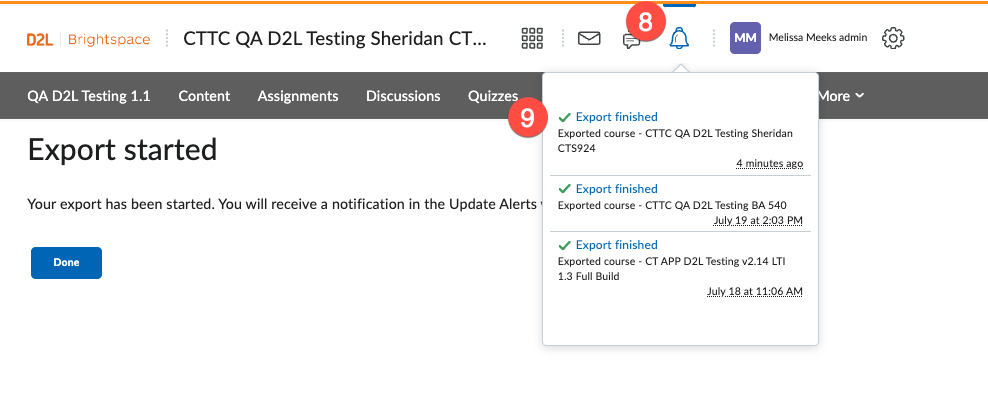Open the course selector waffle icon
The image size is (988, 402).
pyautogui.click(x=532, y=39)
